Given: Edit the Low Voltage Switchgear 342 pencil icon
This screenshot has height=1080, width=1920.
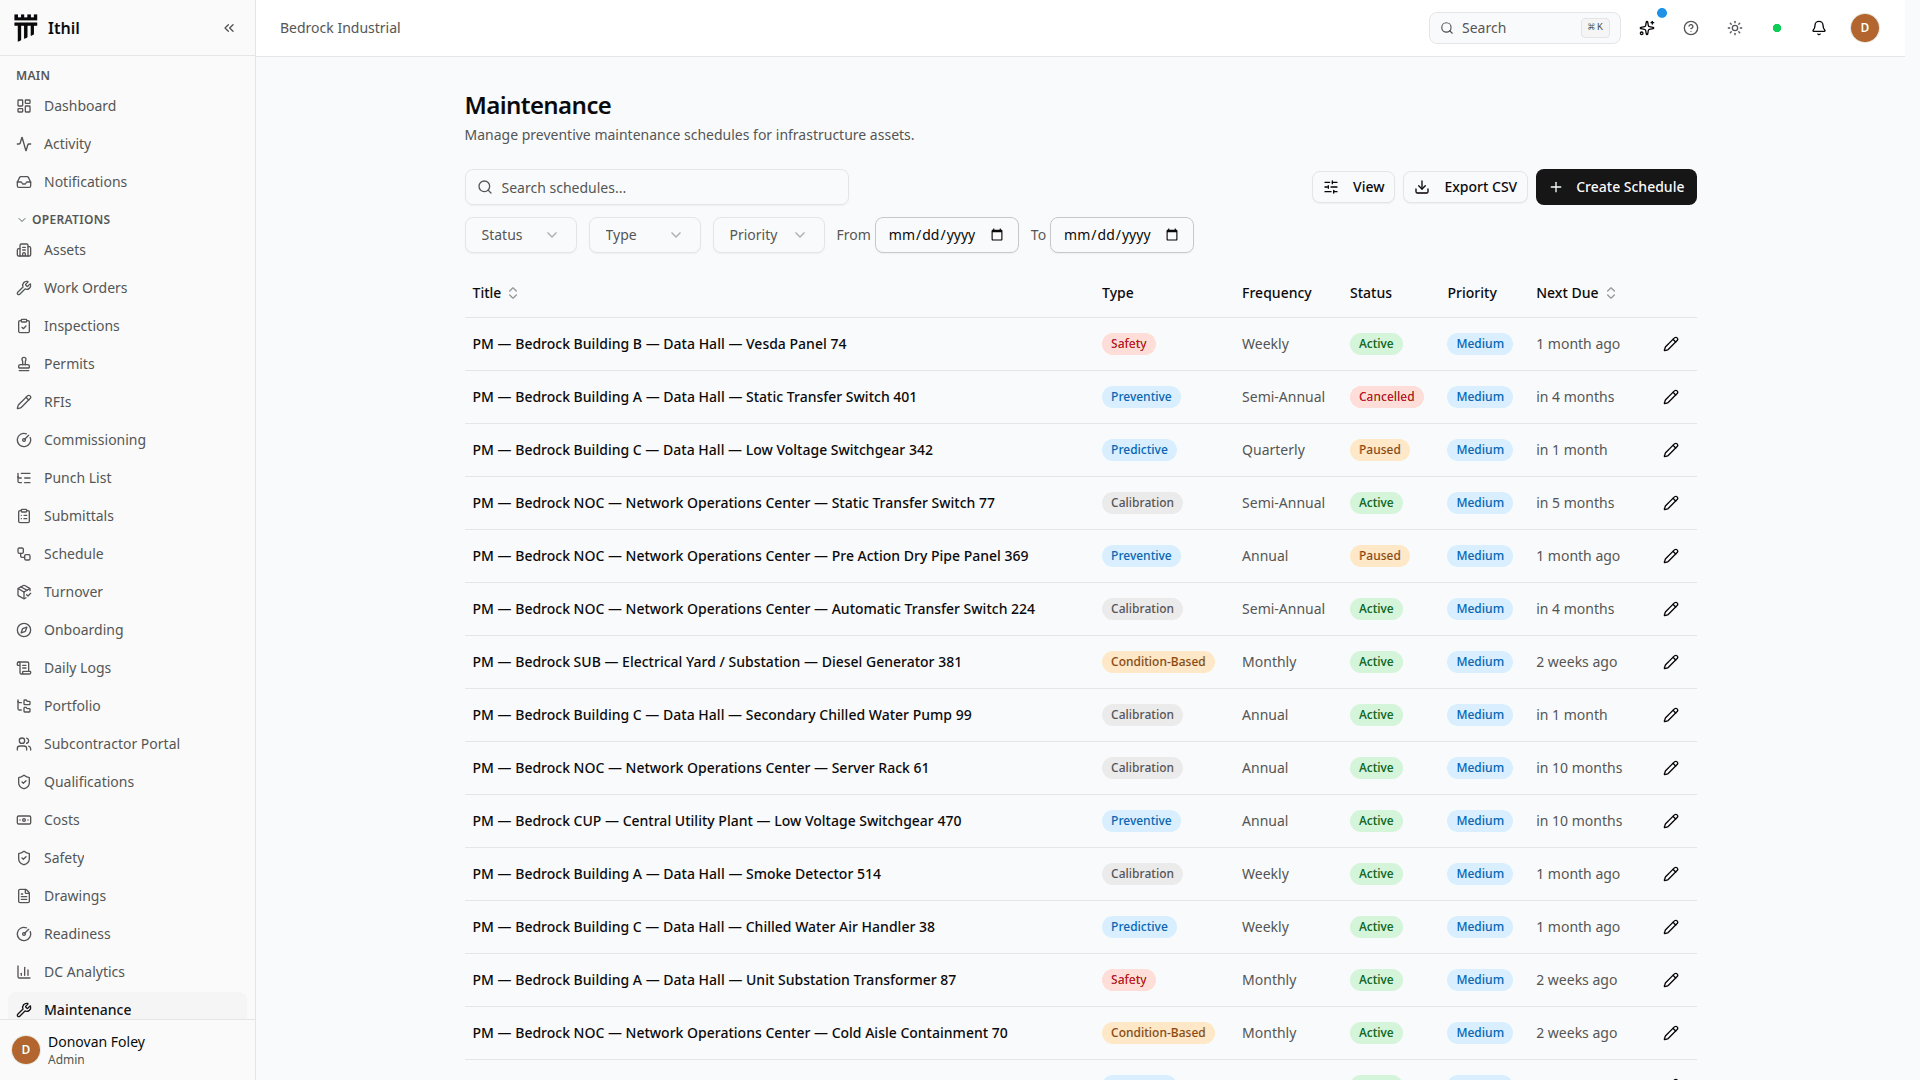Looking at the screenshot, I should coord(1671,450).
